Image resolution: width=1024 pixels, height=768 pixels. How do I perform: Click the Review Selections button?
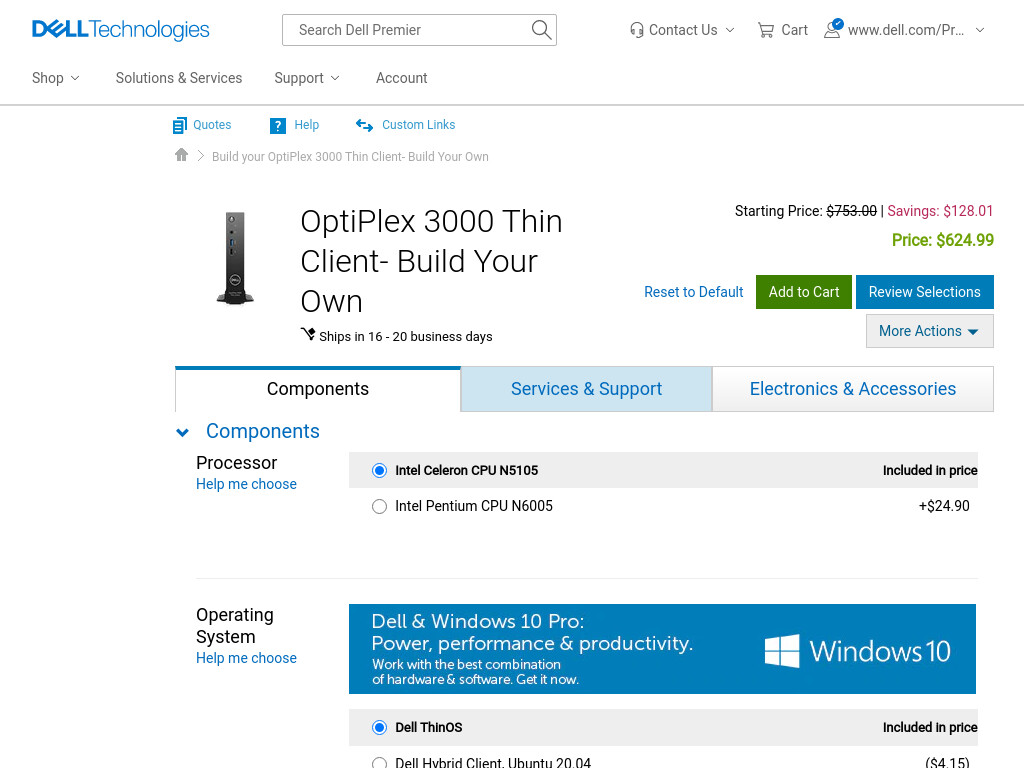coord(924,292)
